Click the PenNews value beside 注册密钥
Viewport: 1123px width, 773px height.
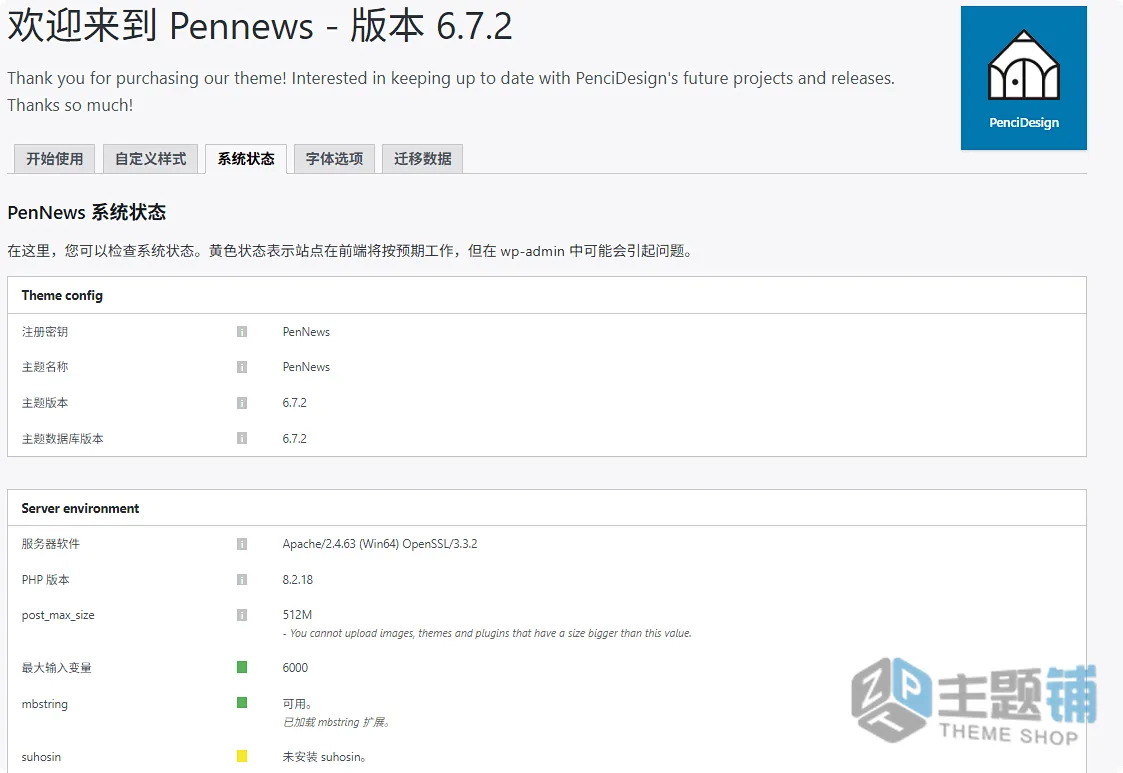[306, 332]
